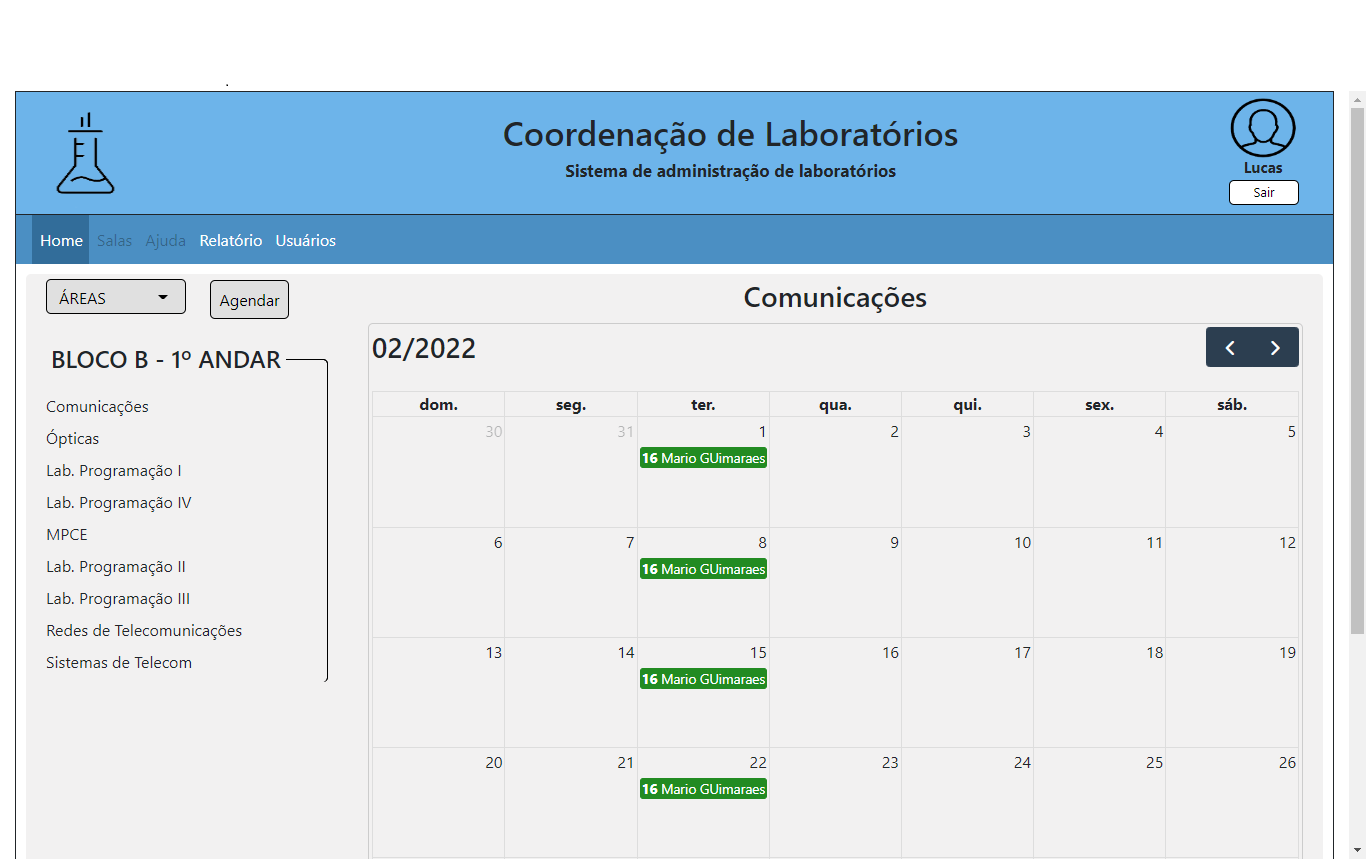Click the Agendar button
Screen dimensions: 1366x864
249,299
